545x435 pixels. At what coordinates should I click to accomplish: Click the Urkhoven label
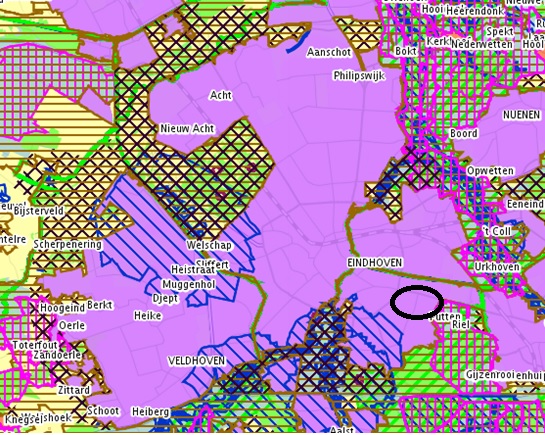pyautogui.click(x=497, y=266)
